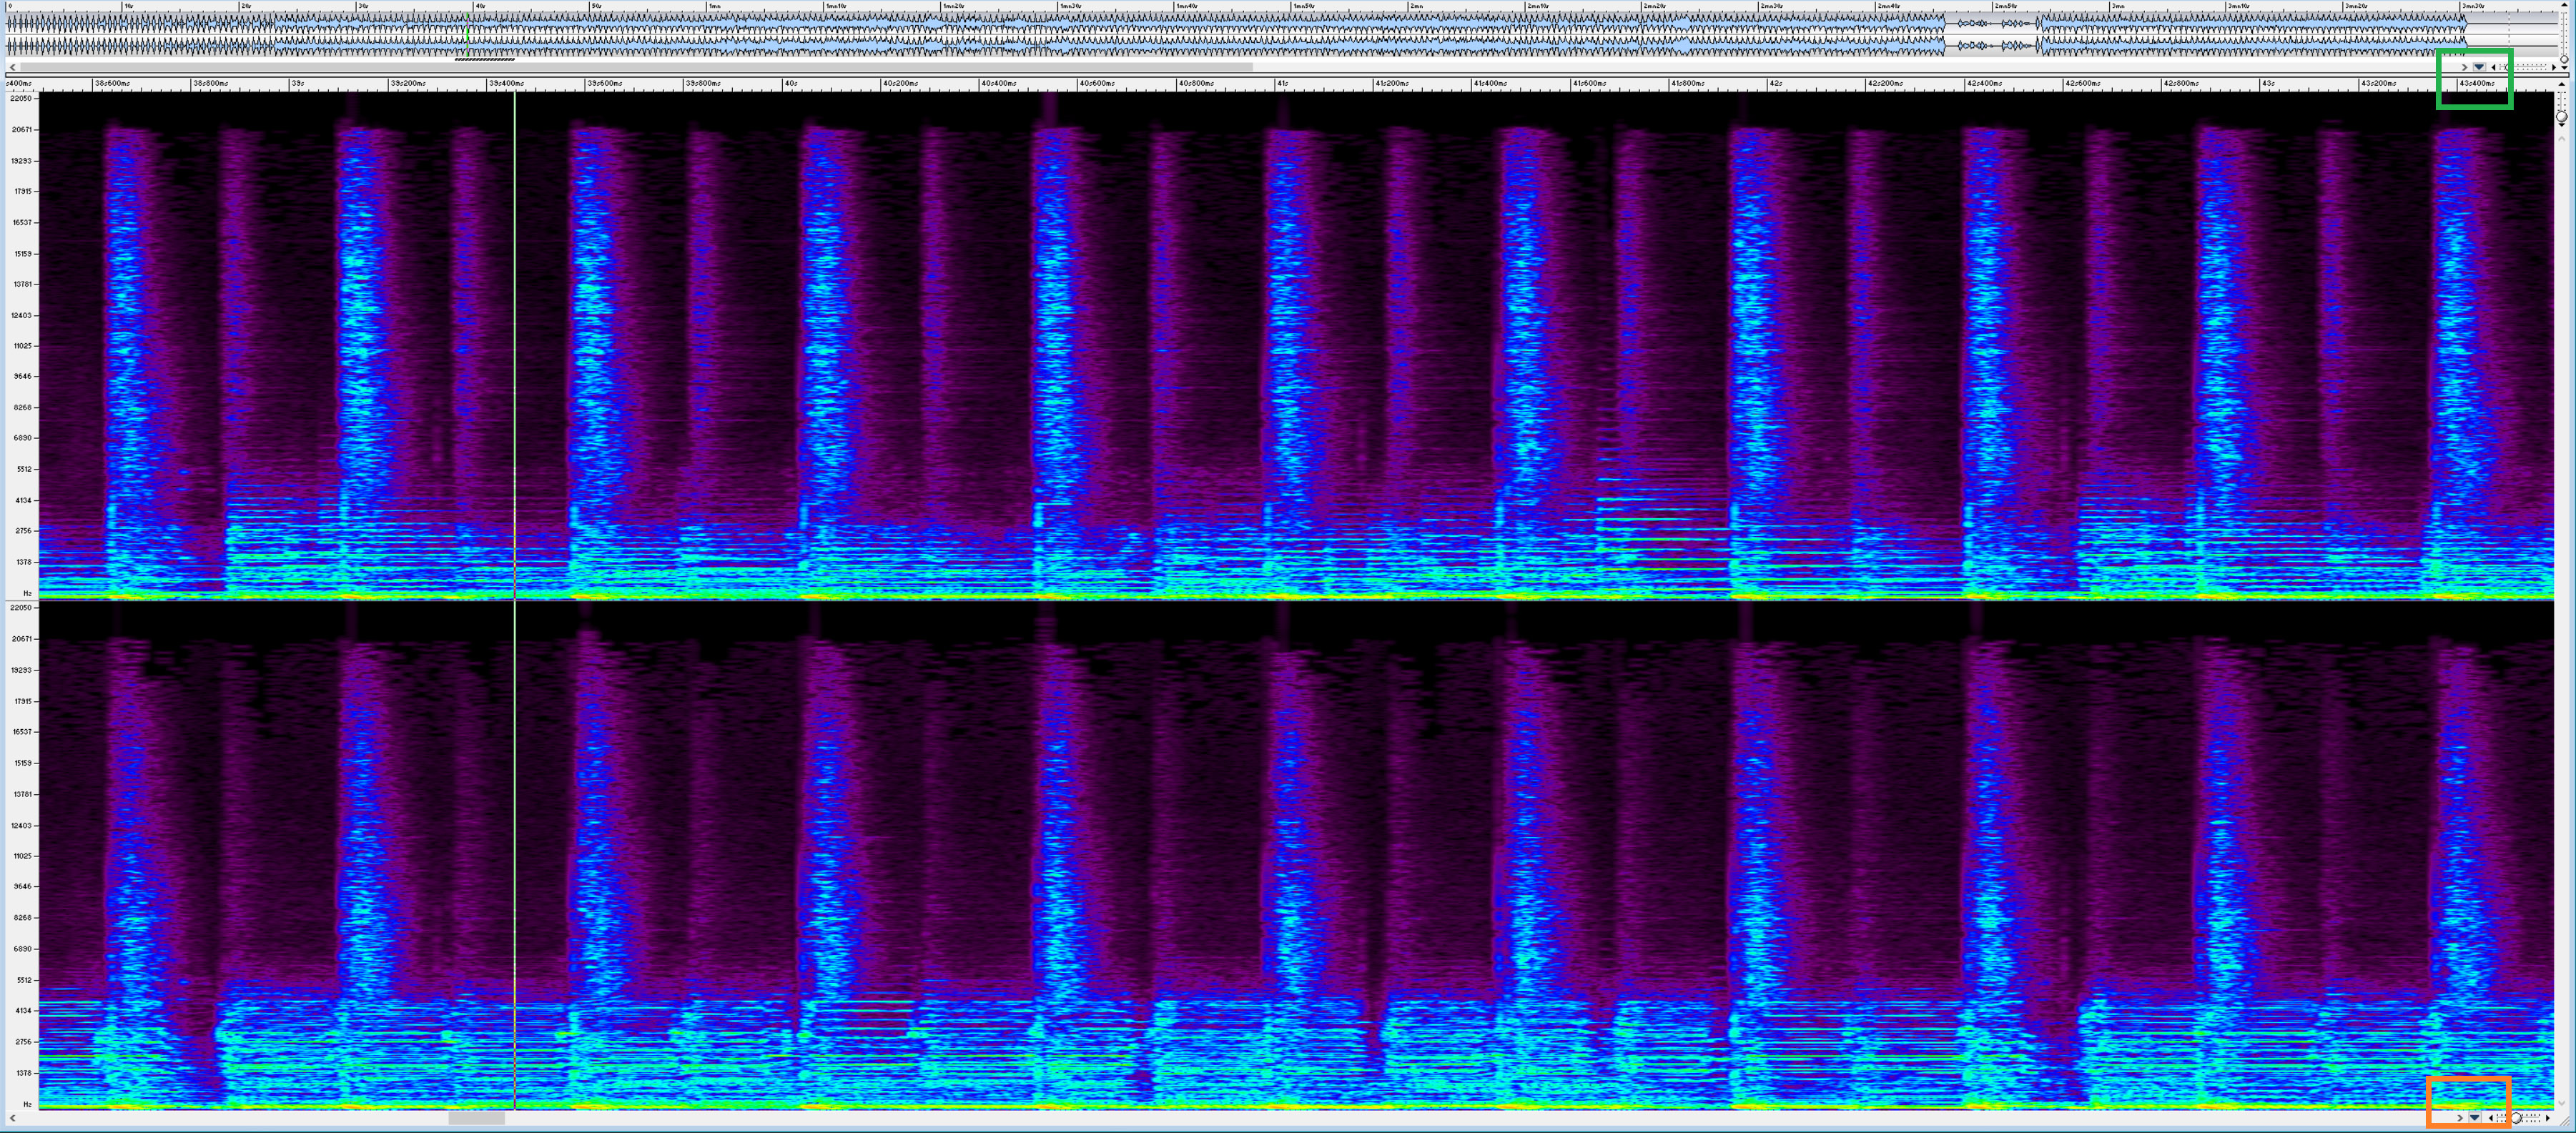
Task: Click the down triangle below spectrogram vertical slider
Action: coord(2562,125)
